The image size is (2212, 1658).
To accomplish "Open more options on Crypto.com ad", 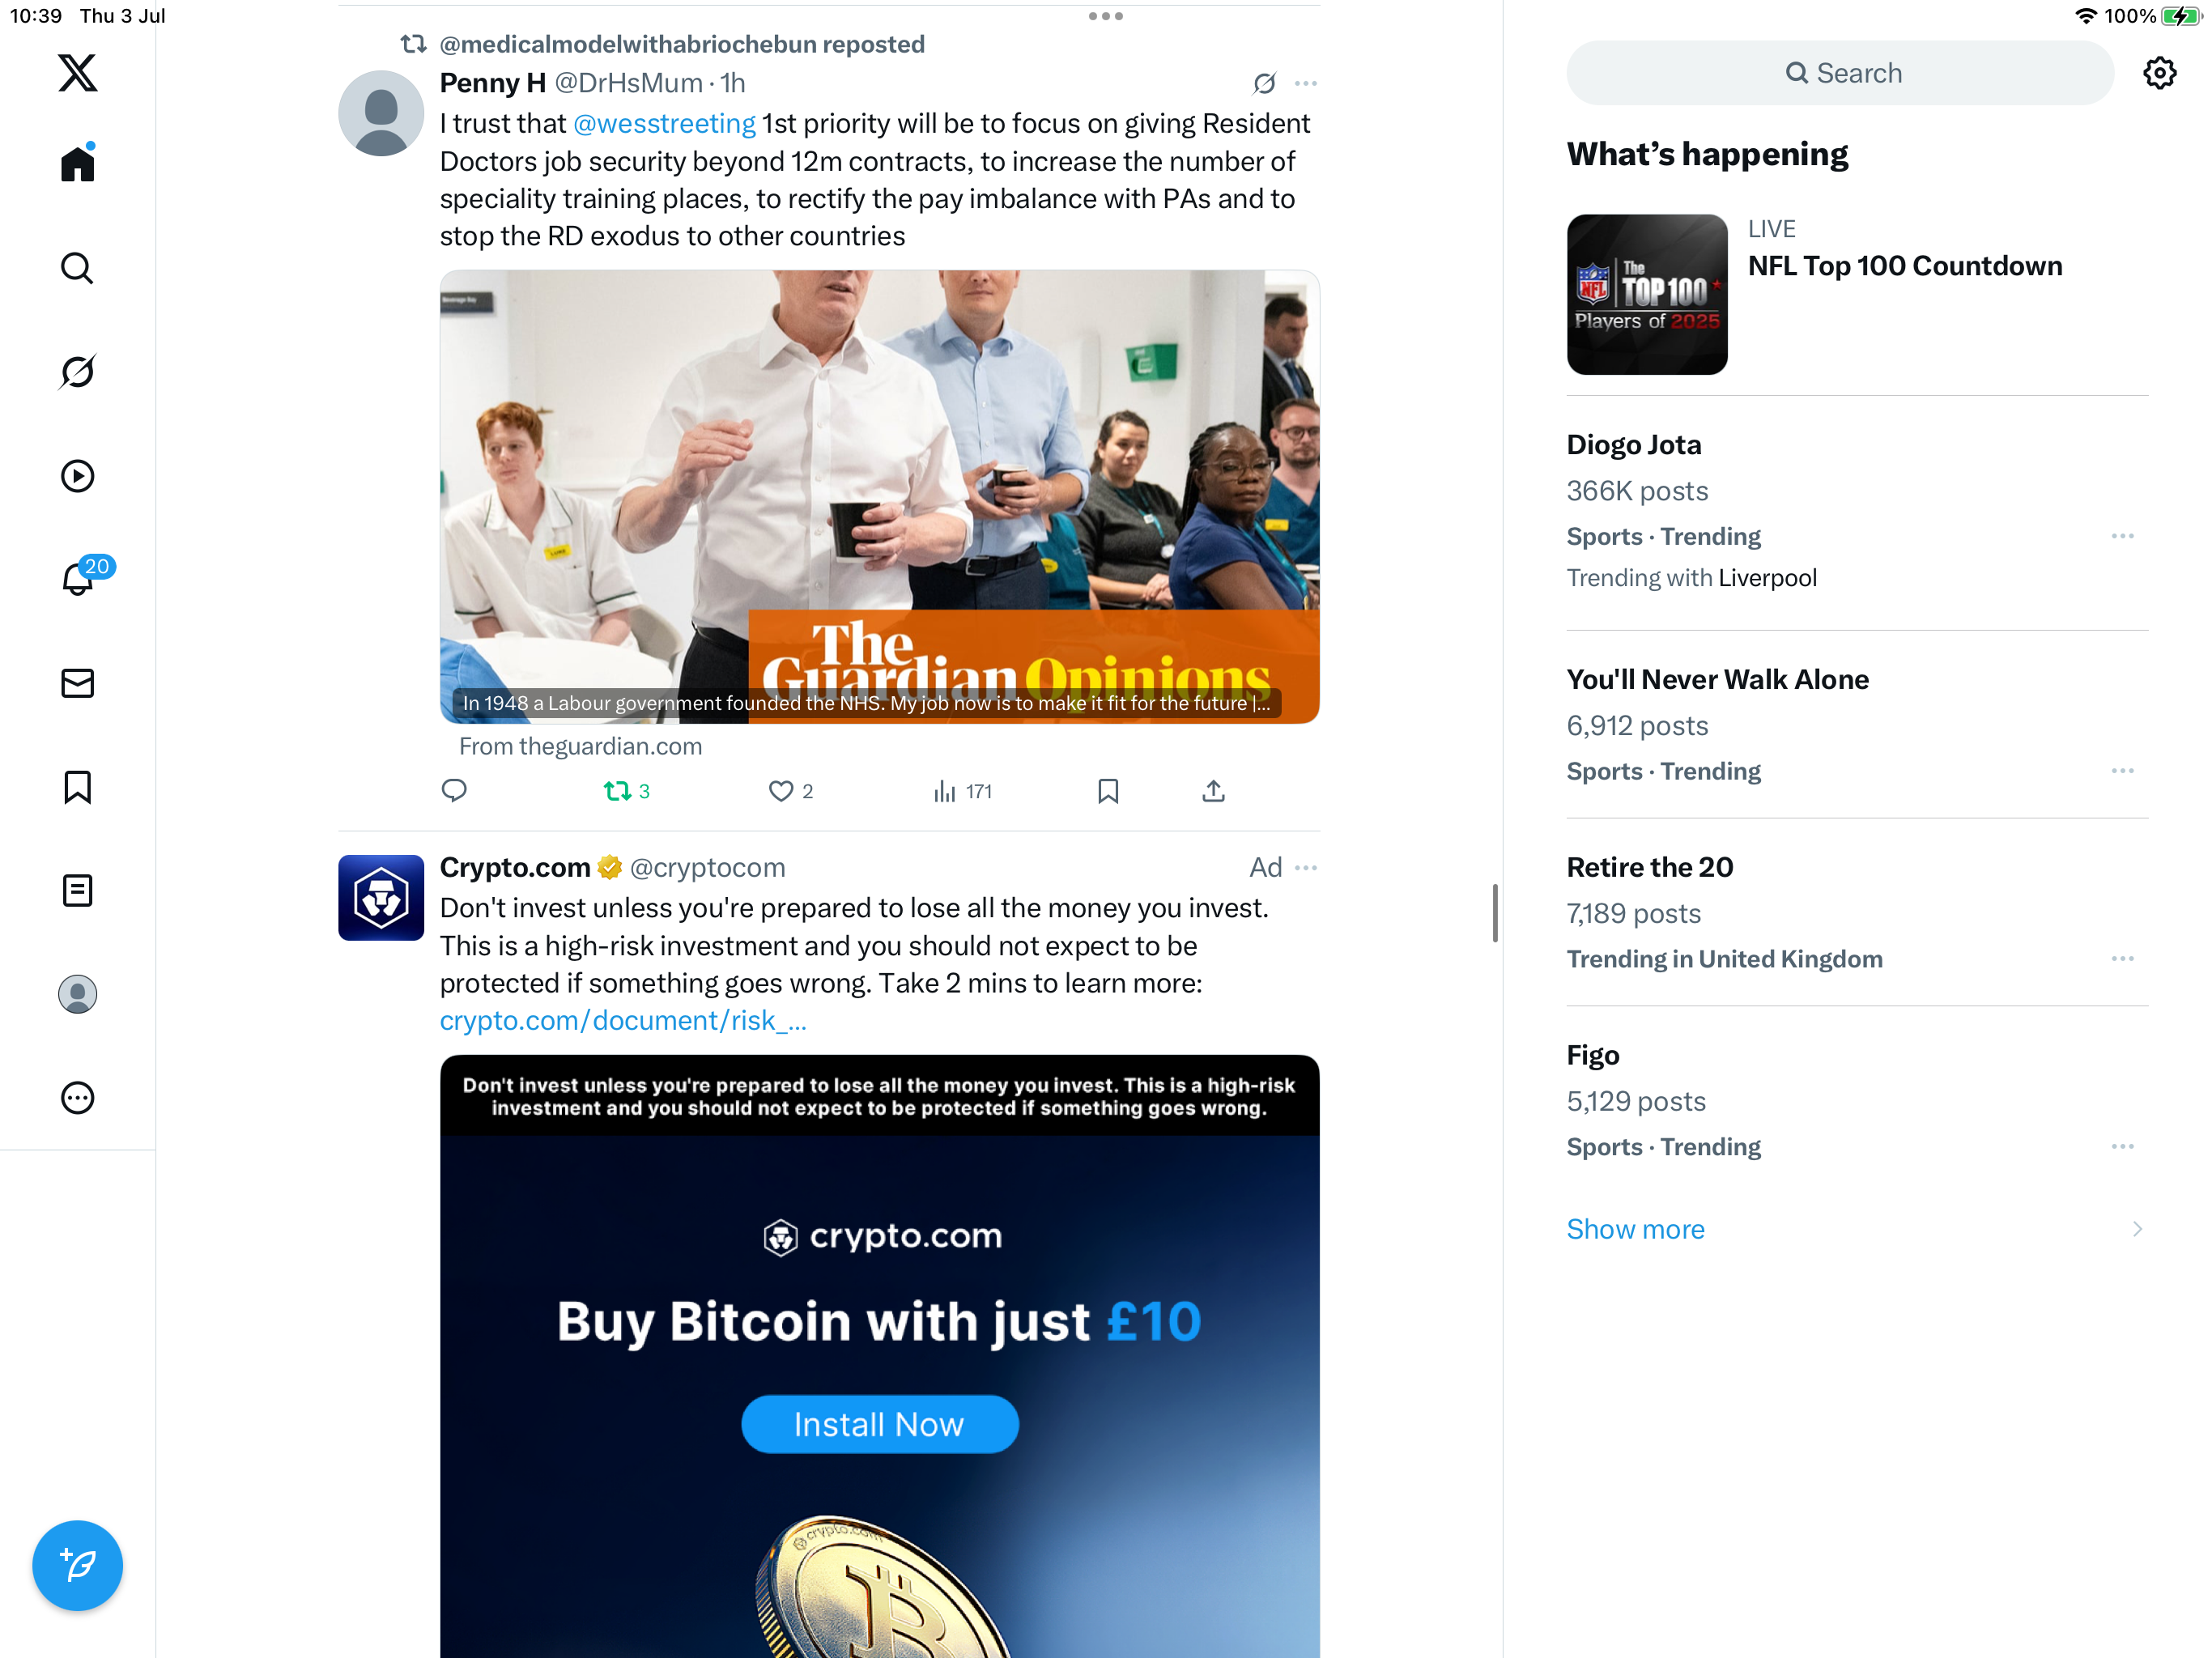I will pyautogui.click(x=1306, y=868).
